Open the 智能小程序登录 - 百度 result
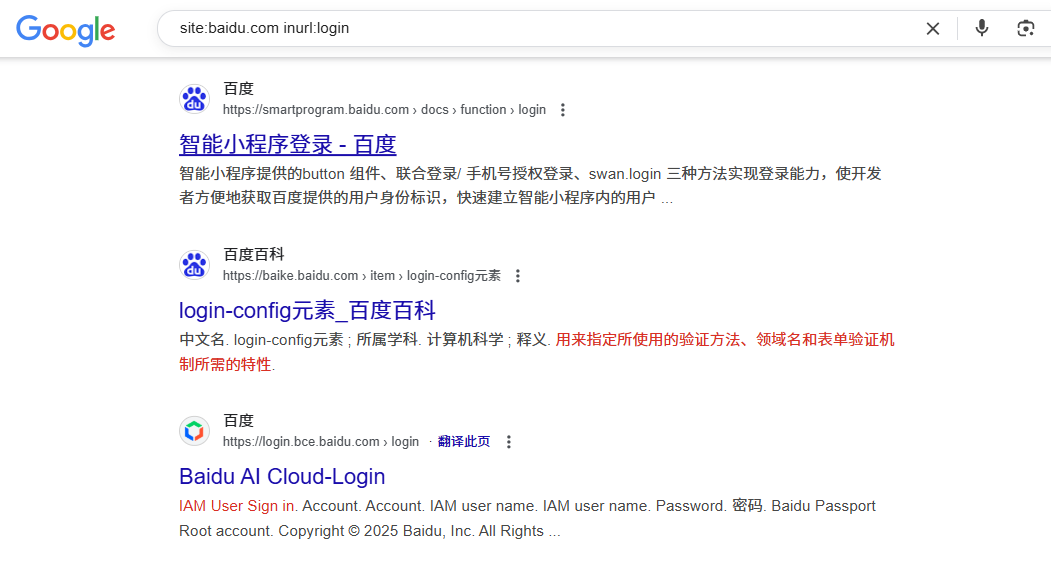 (x=288, y=145)
